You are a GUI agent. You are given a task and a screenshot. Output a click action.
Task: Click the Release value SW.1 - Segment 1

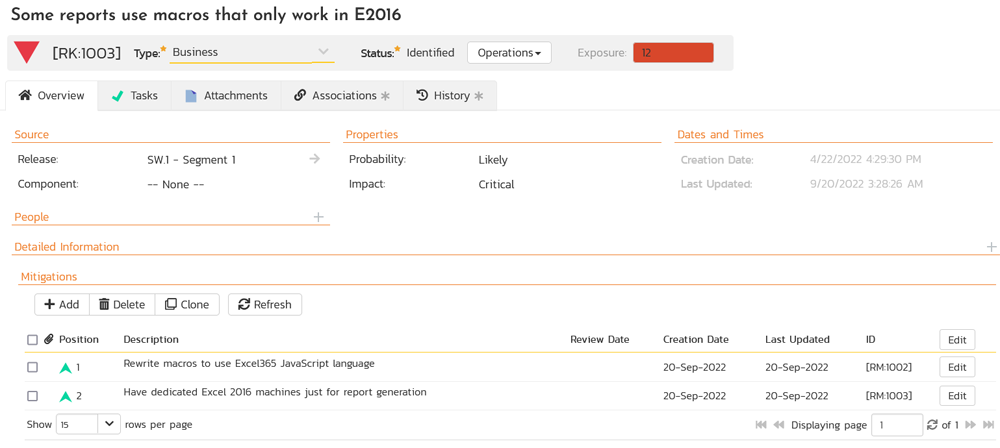point(191,160)
